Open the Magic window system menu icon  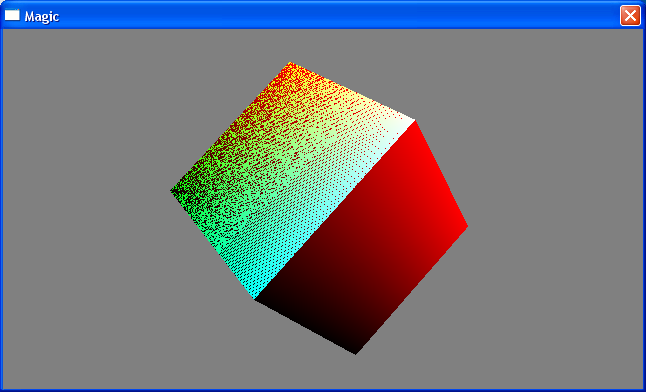[12, 15]
